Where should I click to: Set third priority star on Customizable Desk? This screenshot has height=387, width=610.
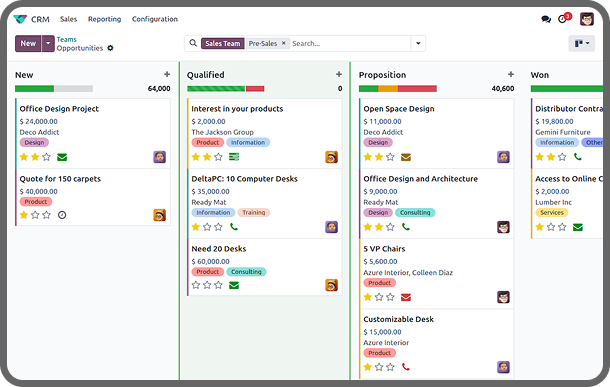391,367
